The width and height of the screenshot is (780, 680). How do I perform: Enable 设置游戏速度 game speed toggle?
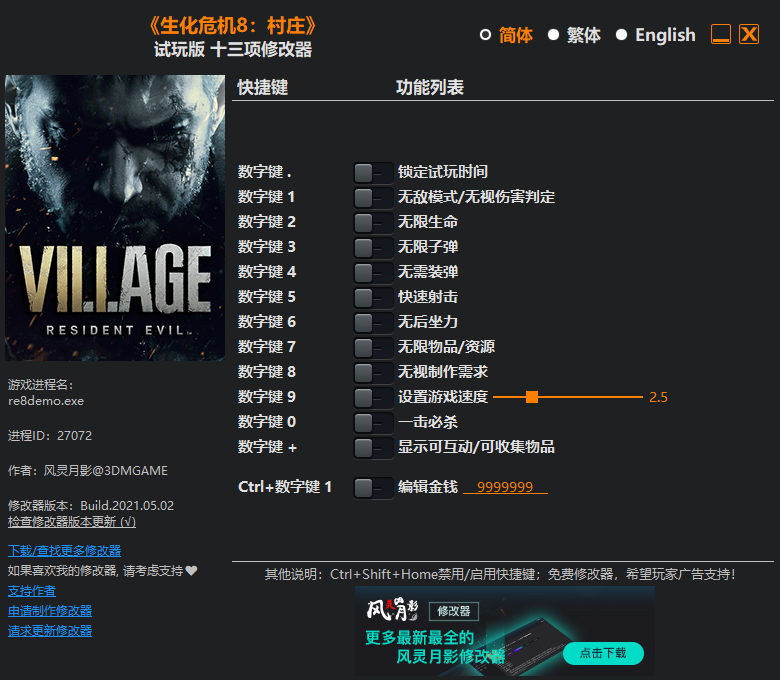(x=373, y=397)
